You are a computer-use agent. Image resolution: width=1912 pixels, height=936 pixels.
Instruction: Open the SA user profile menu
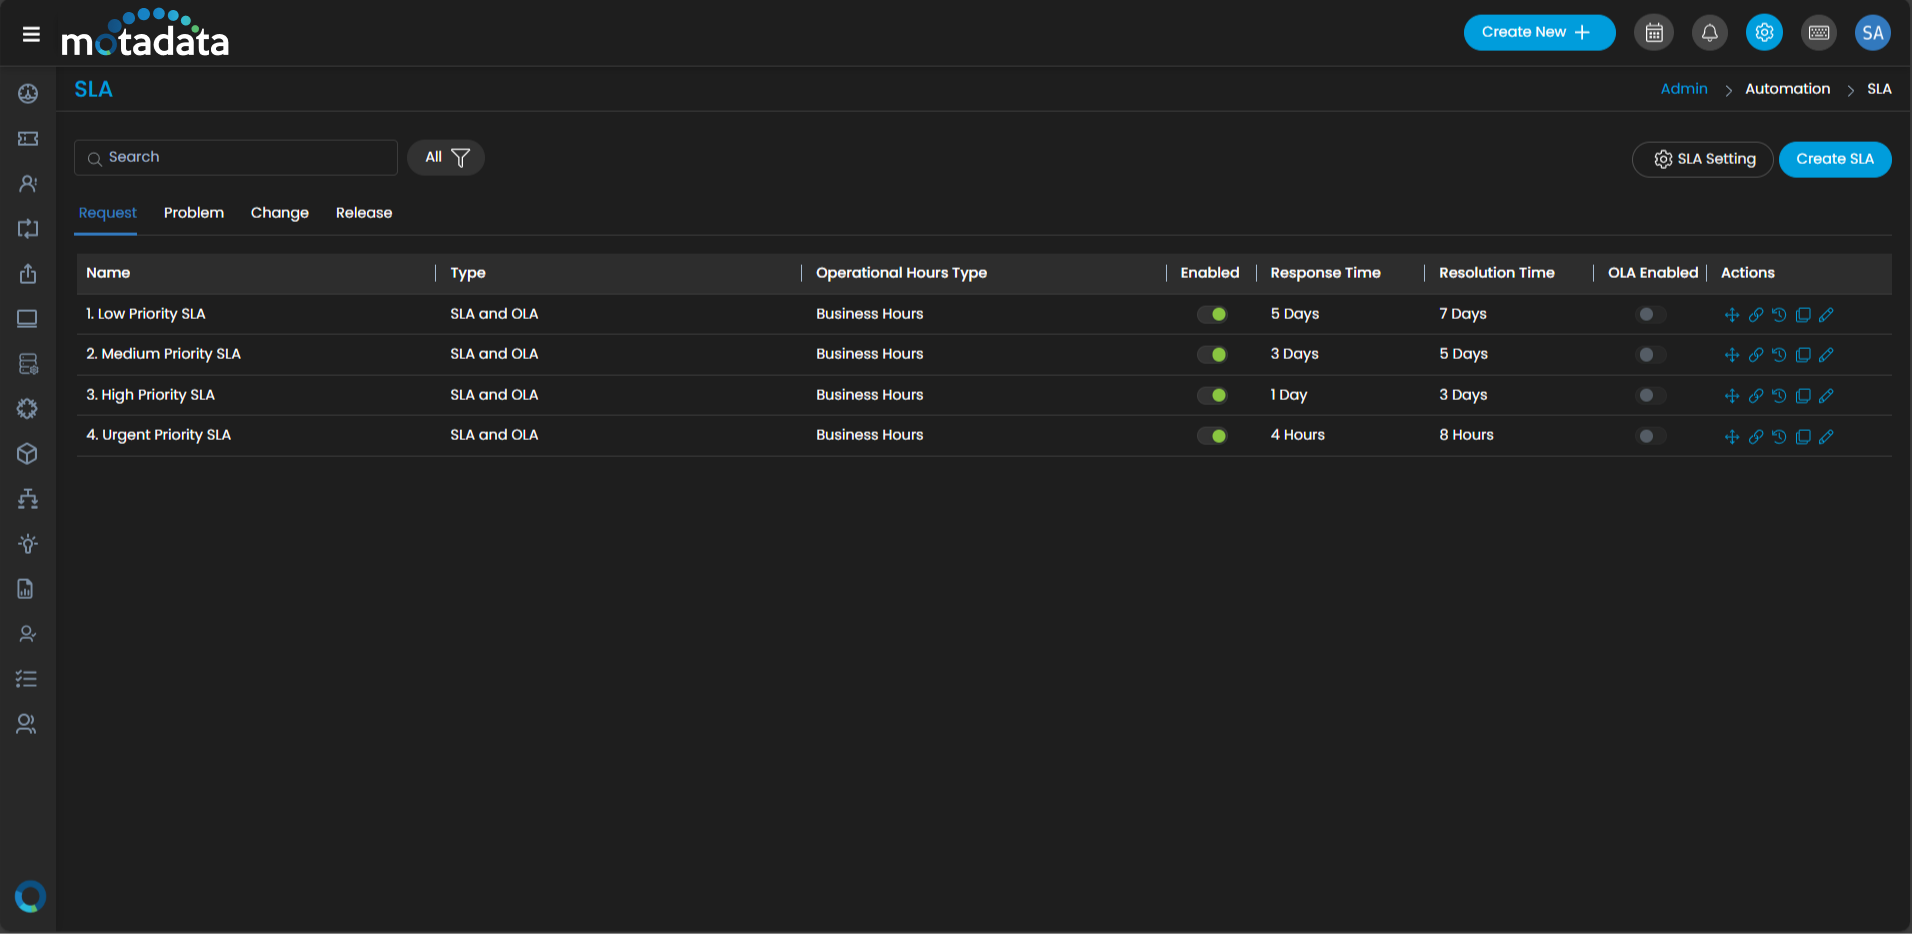(1872, 33)
